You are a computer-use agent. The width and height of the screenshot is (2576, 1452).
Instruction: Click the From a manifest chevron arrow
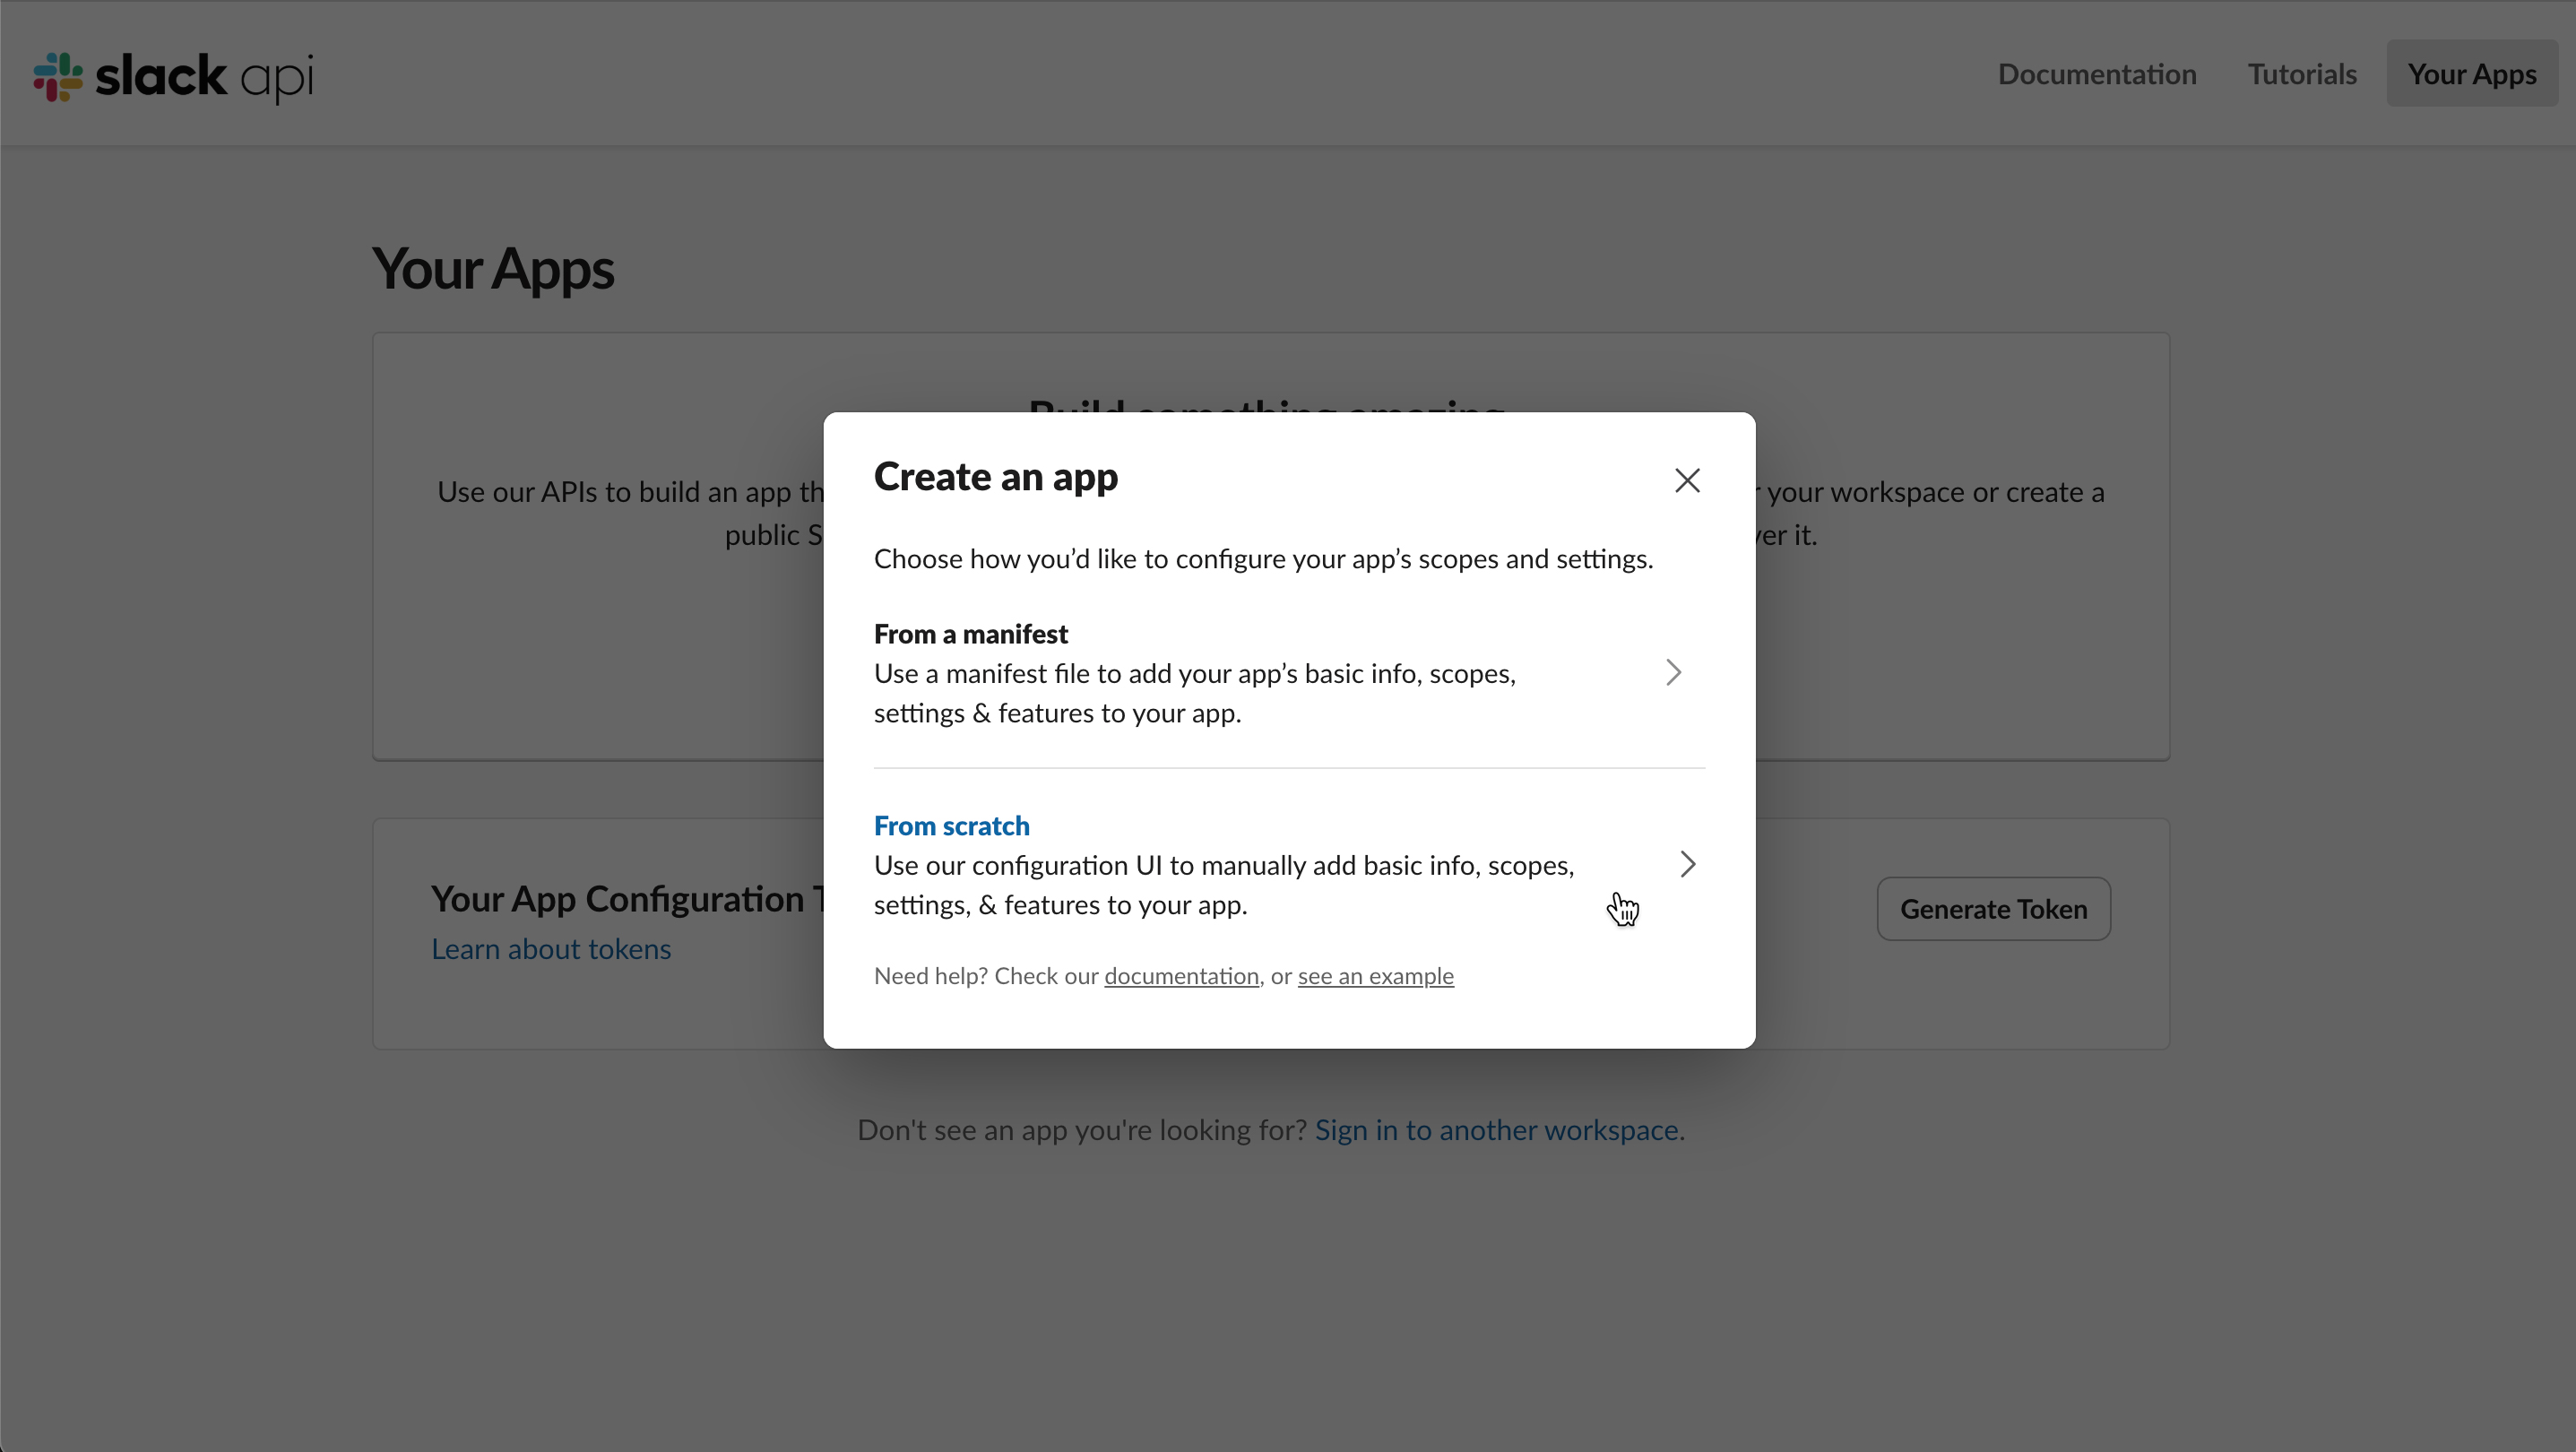[x=1673, y=673]
